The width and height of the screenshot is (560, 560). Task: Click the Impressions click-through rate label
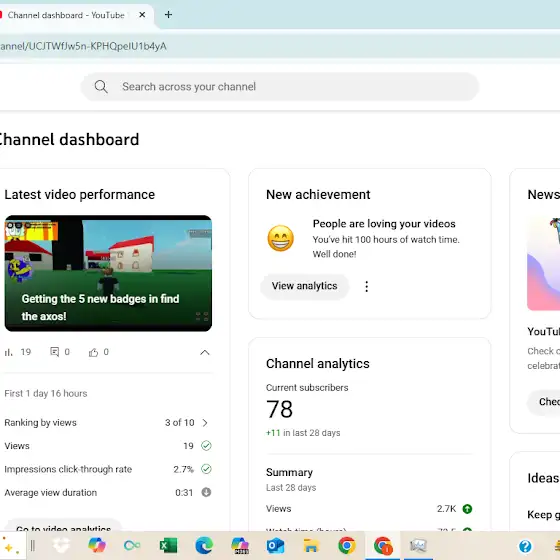(x=68, y=469)
